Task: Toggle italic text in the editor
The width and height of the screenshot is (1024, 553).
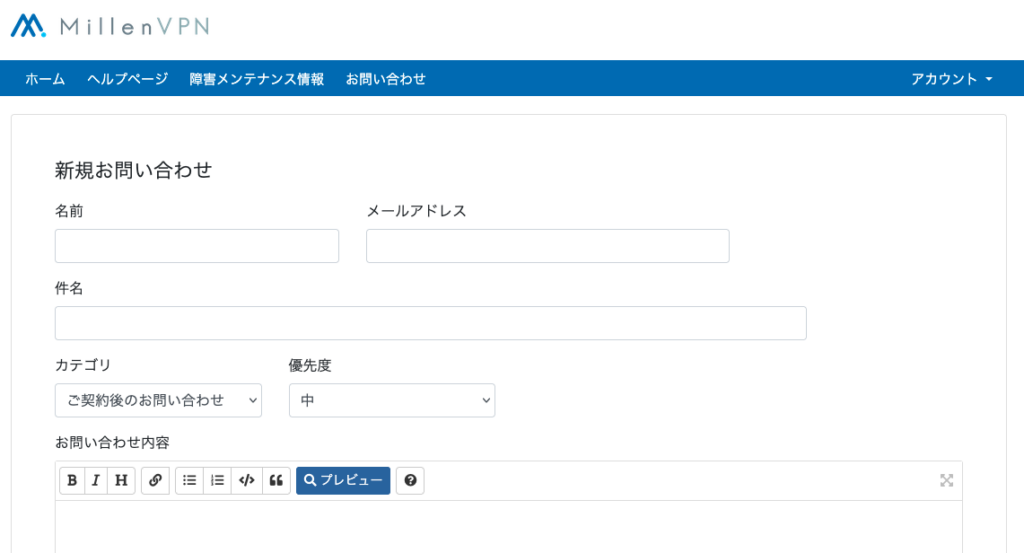Action: point(96,481)
